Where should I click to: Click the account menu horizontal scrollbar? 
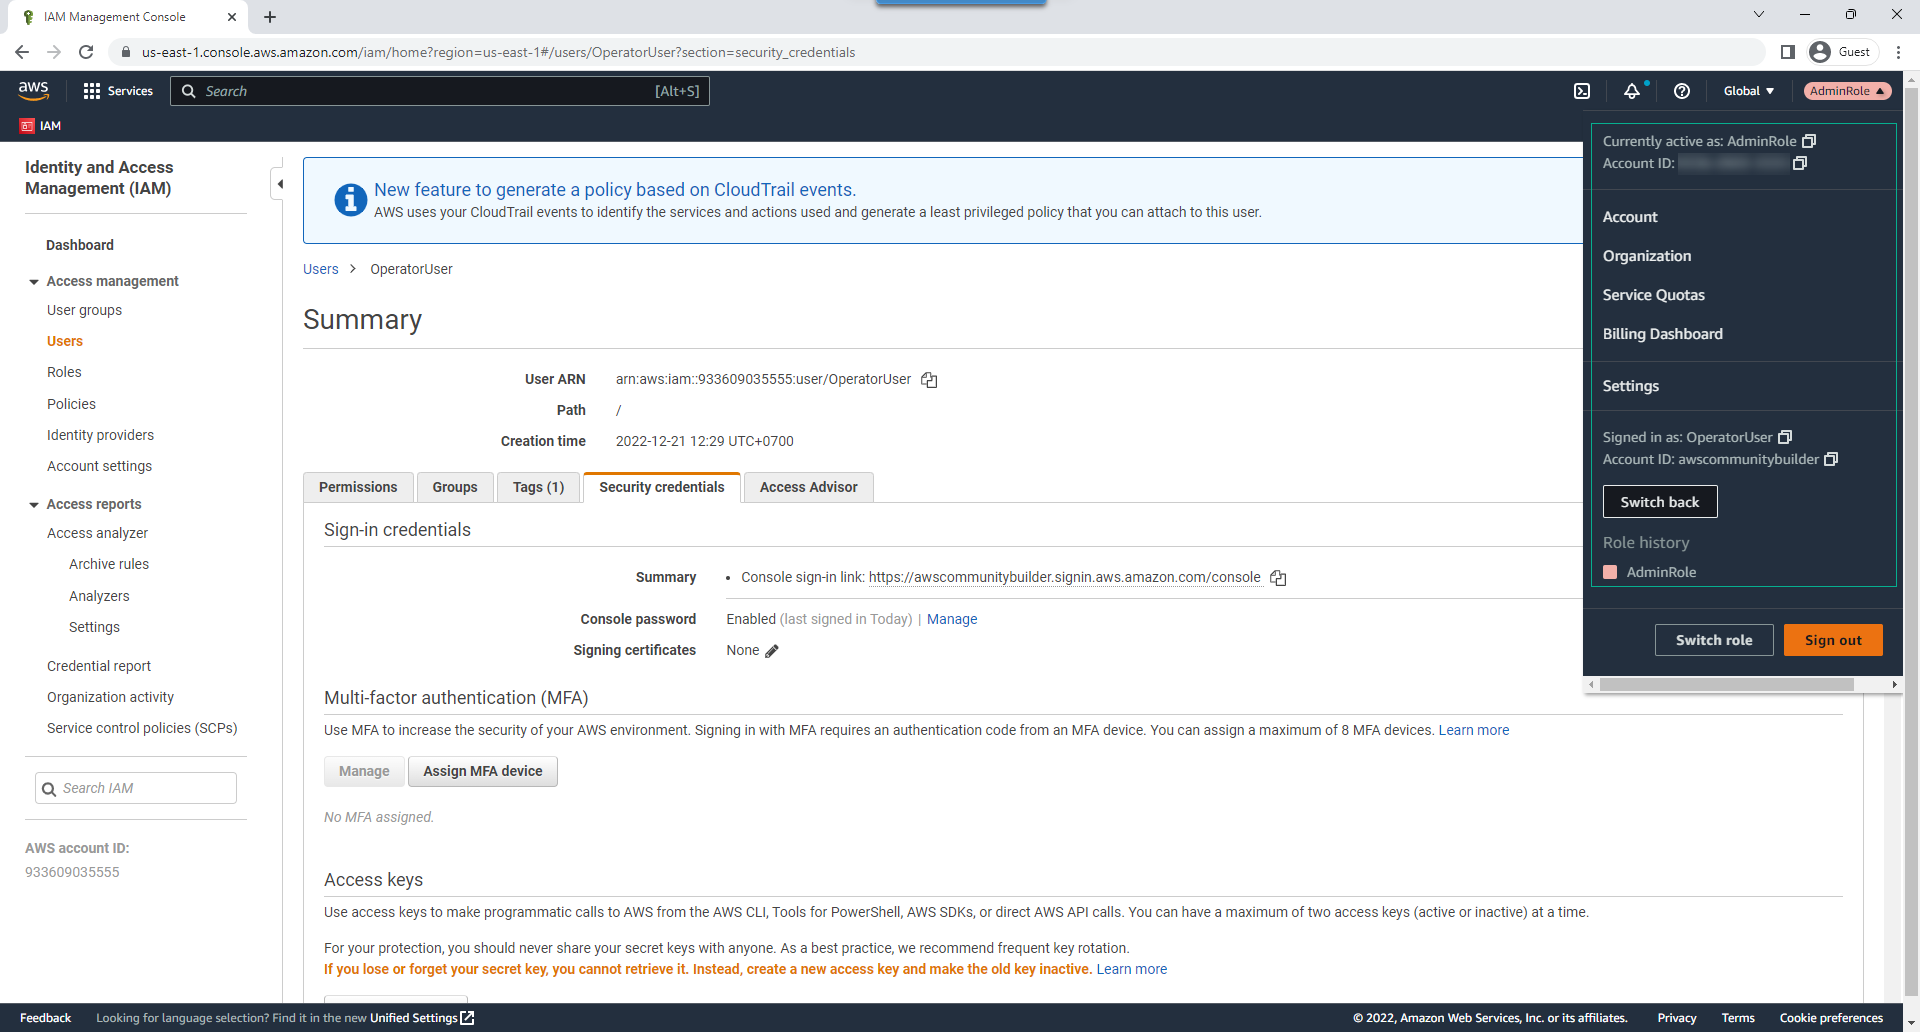click(x=1726, y=685)
